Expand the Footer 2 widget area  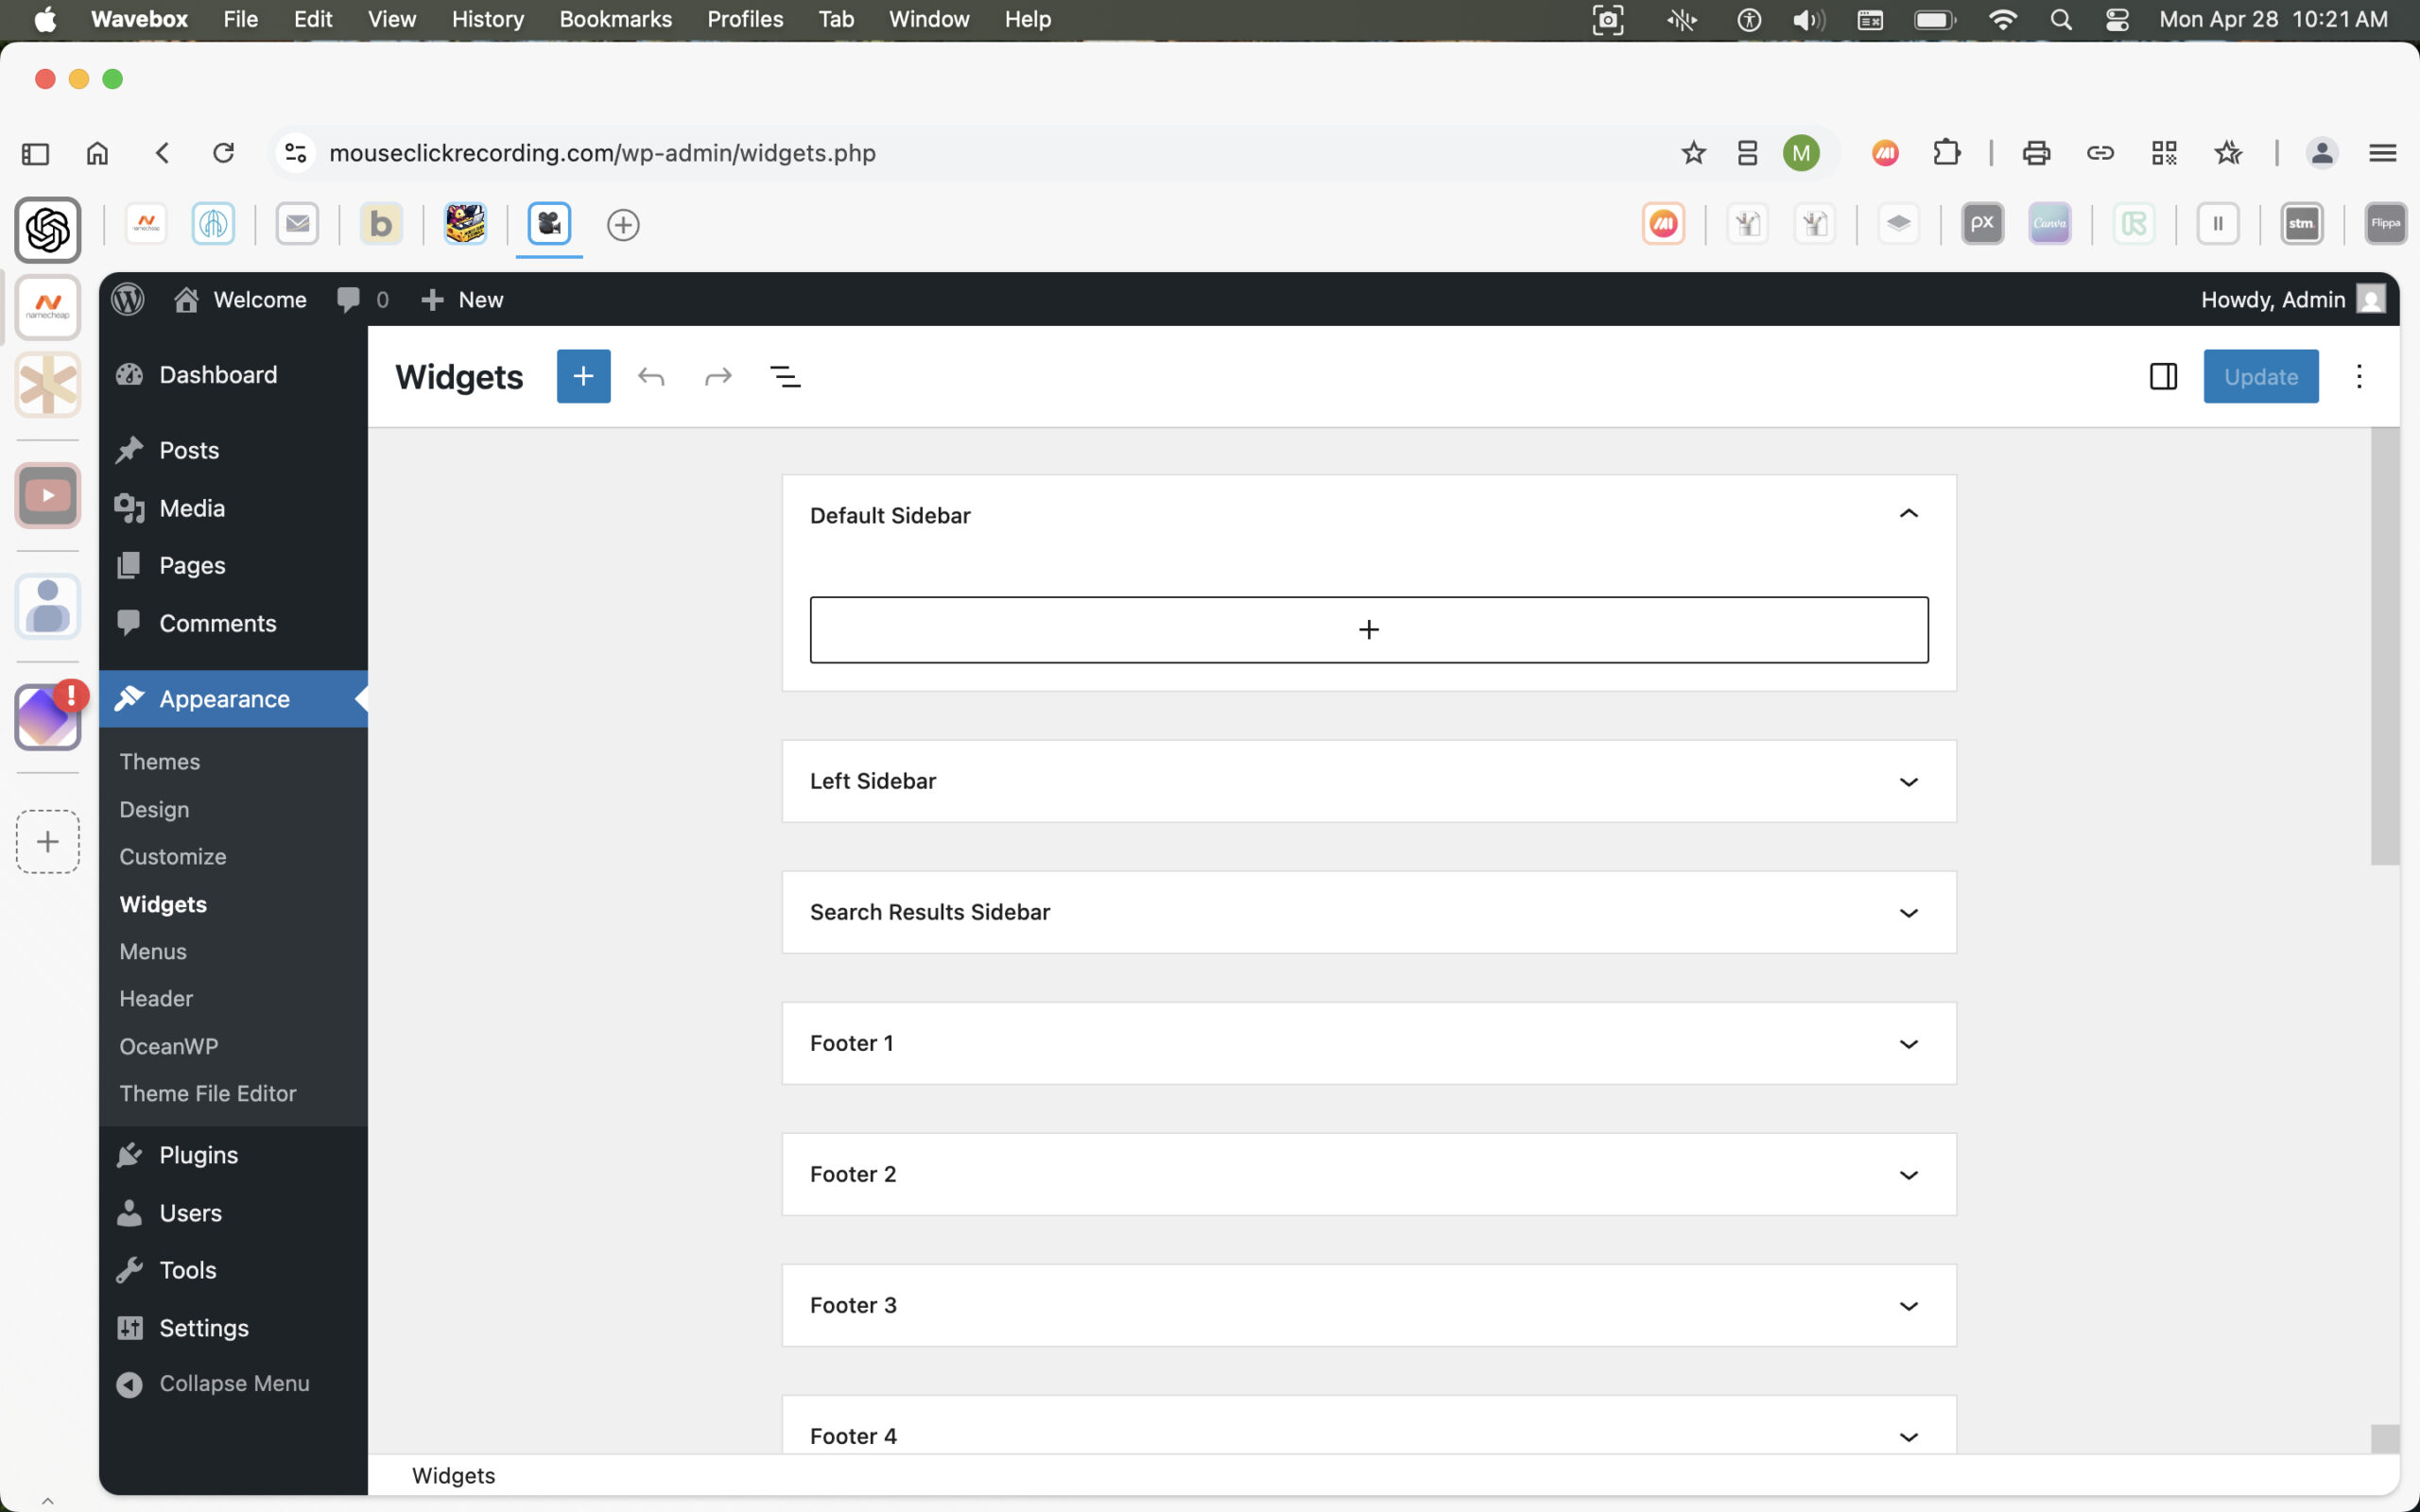[x=1908, y=1174]
